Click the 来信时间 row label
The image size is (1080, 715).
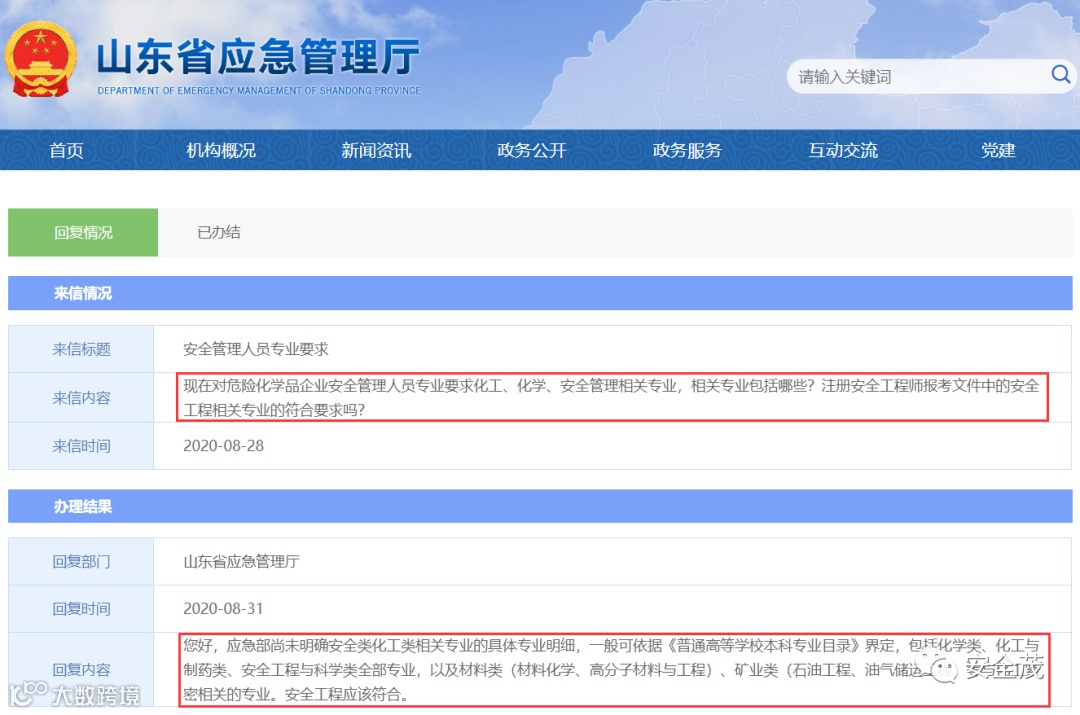[81, 446]
